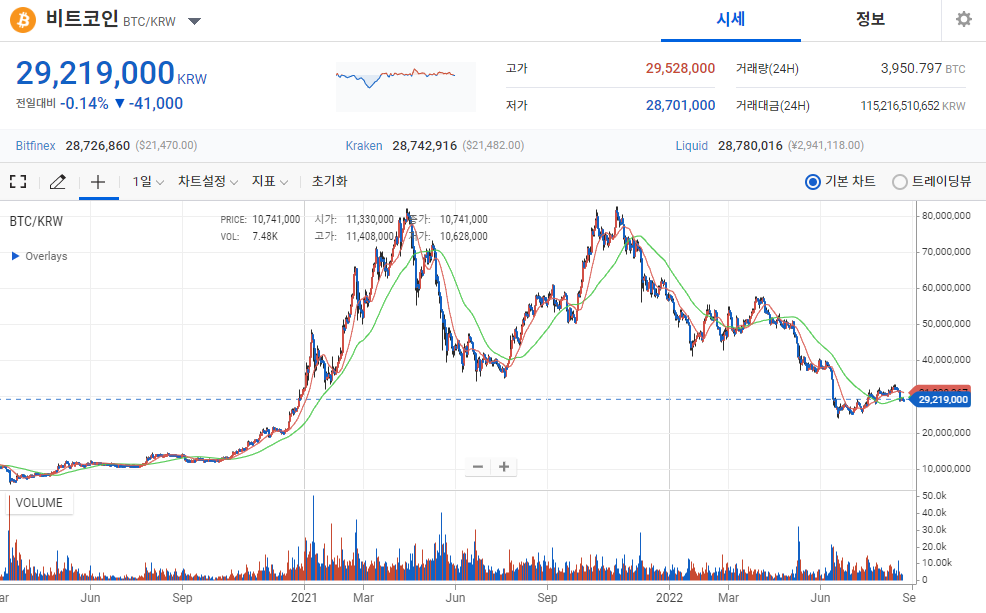Click the orange Bitcoin logo icon

pyautogui.click(x=23, y=20)
